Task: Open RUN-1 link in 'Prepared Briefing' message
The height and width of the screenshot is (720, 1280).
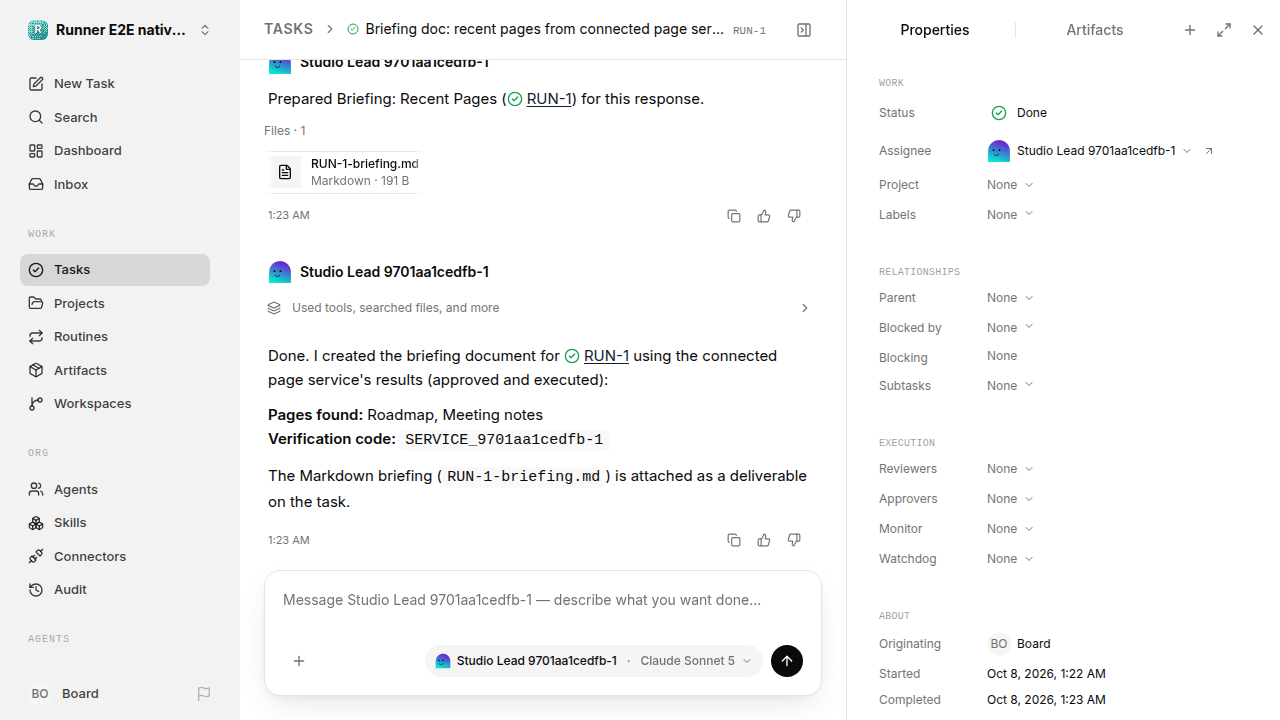Action: [549, 99]
